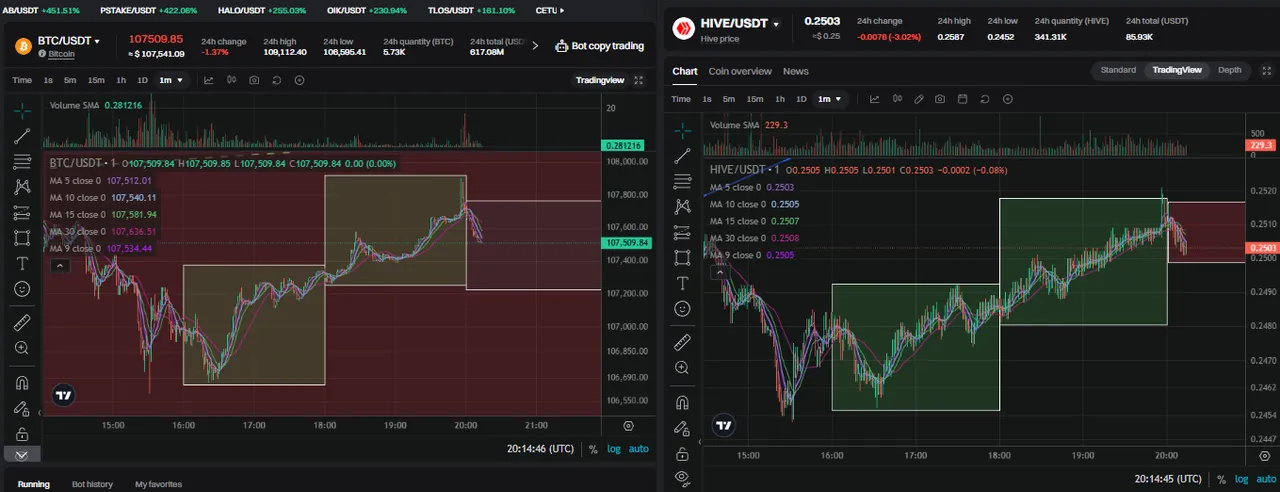Viewport: 1280px width, 492px height.
Task: Expand the 1m interval dropdown on BTC chart
Action: coord(172,80)
